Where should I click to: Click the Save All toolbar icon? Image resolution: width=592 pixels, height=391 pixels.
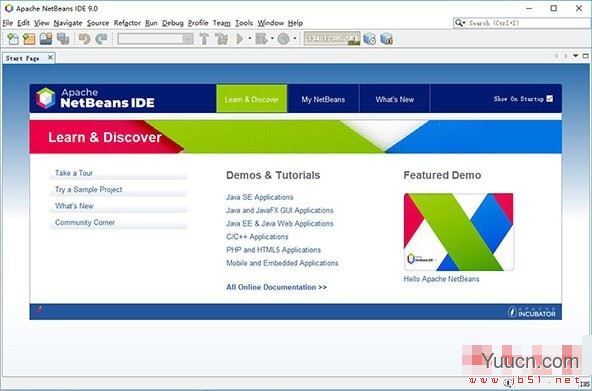(63, 38)
